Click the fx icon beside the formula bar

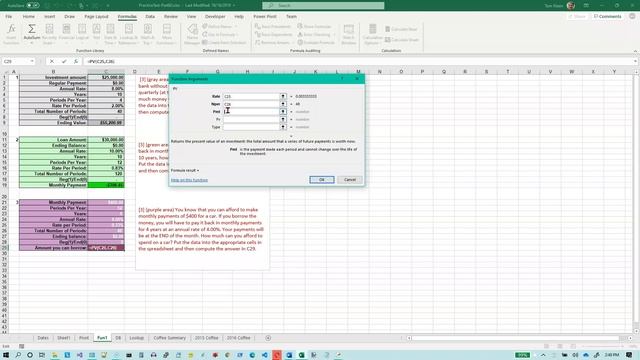tap(76, 61)
